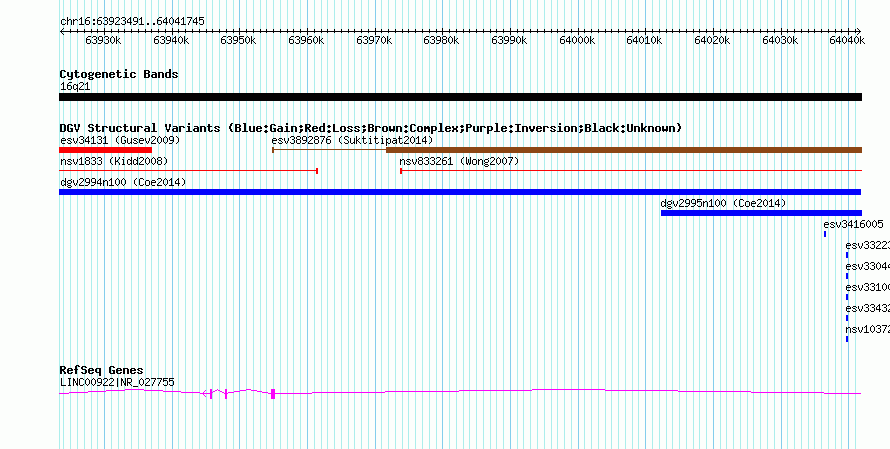Screen dimensions: 890x449
Task: Select the 63930k ruler tick label
Action: [103, 40]
